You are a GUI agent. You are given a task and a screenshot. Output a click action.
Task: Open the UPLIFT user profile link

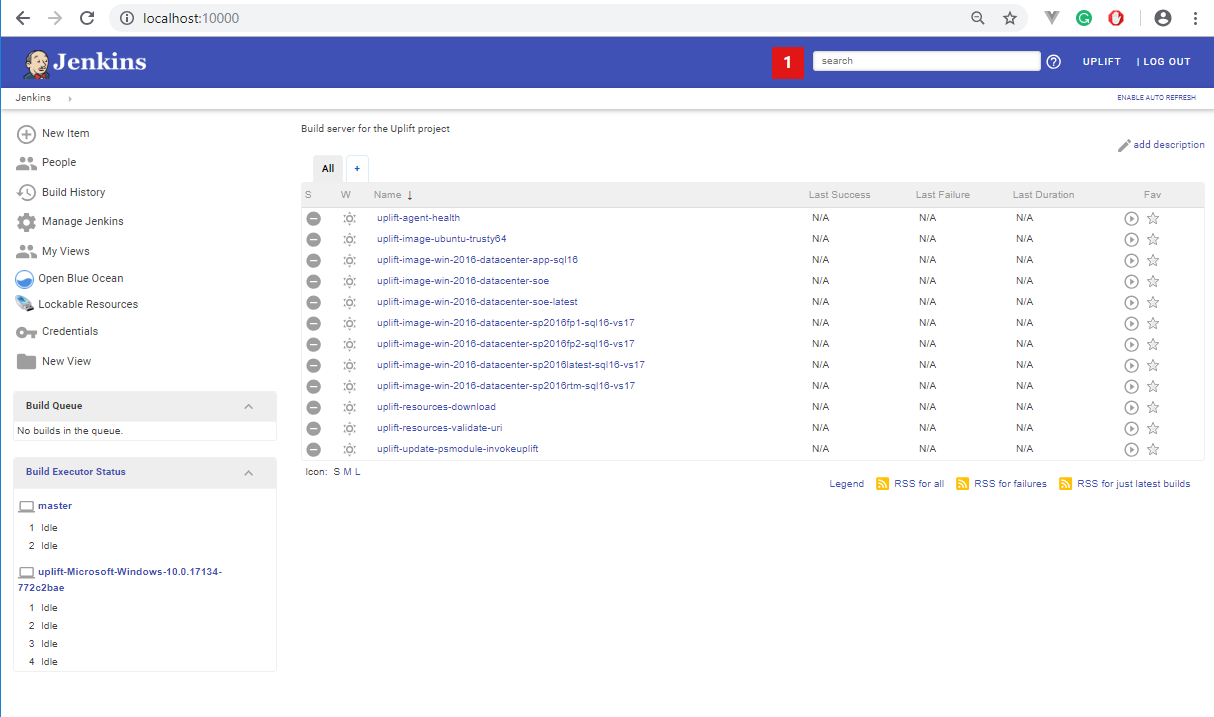pyautogui.click(x=1102, y=62)
